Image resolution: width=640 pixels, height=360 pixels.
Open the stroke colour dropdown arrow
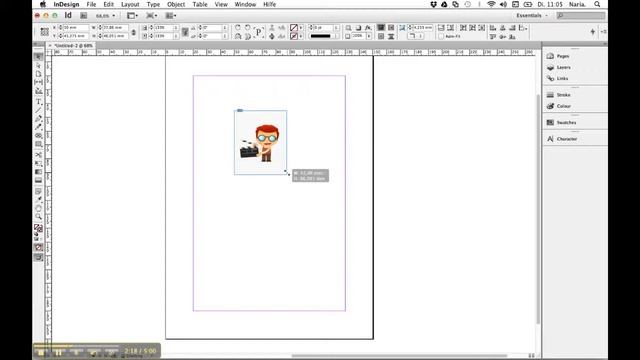301,36
